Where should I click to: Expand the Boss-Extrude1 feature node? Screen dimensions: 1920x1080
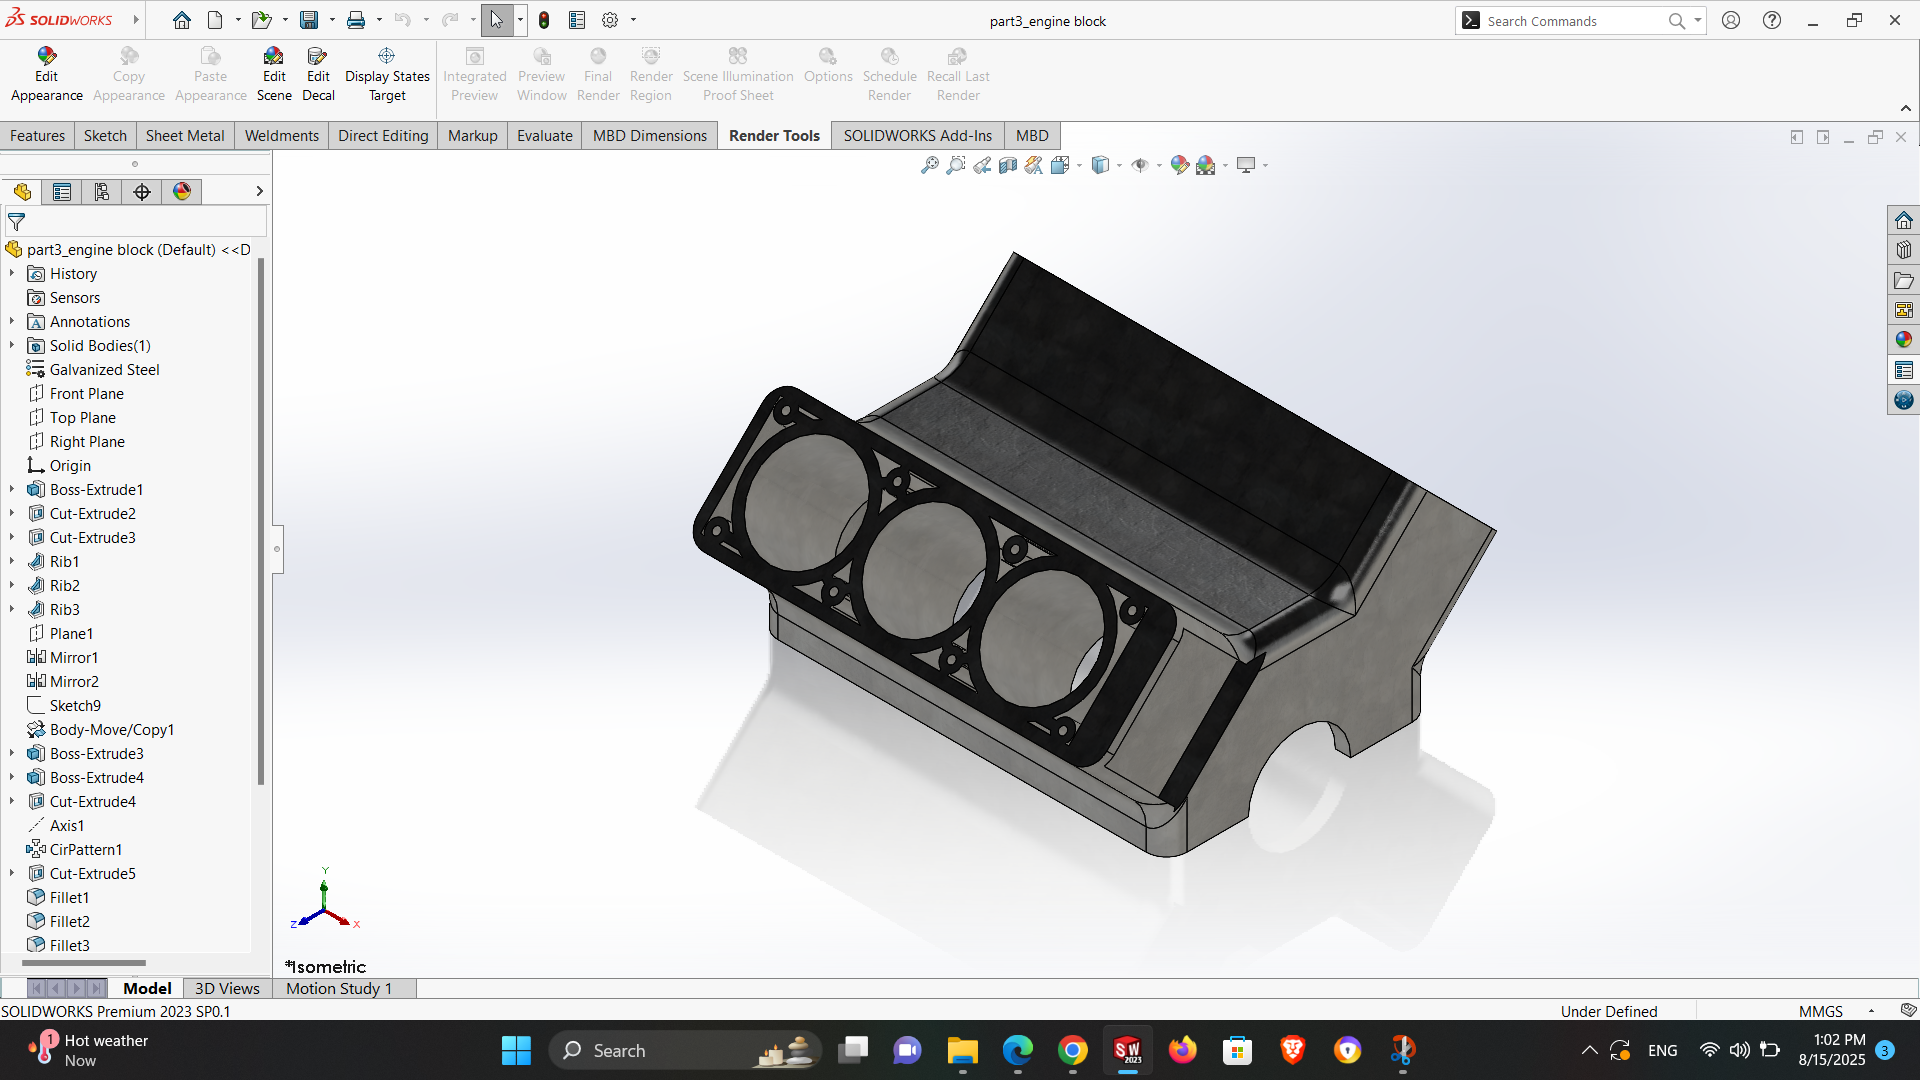tap(12, 489)
